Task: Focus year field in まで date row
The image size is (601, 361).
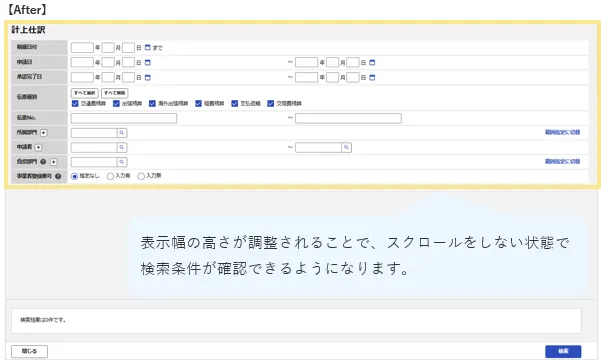Action: (x=82, y=48)
